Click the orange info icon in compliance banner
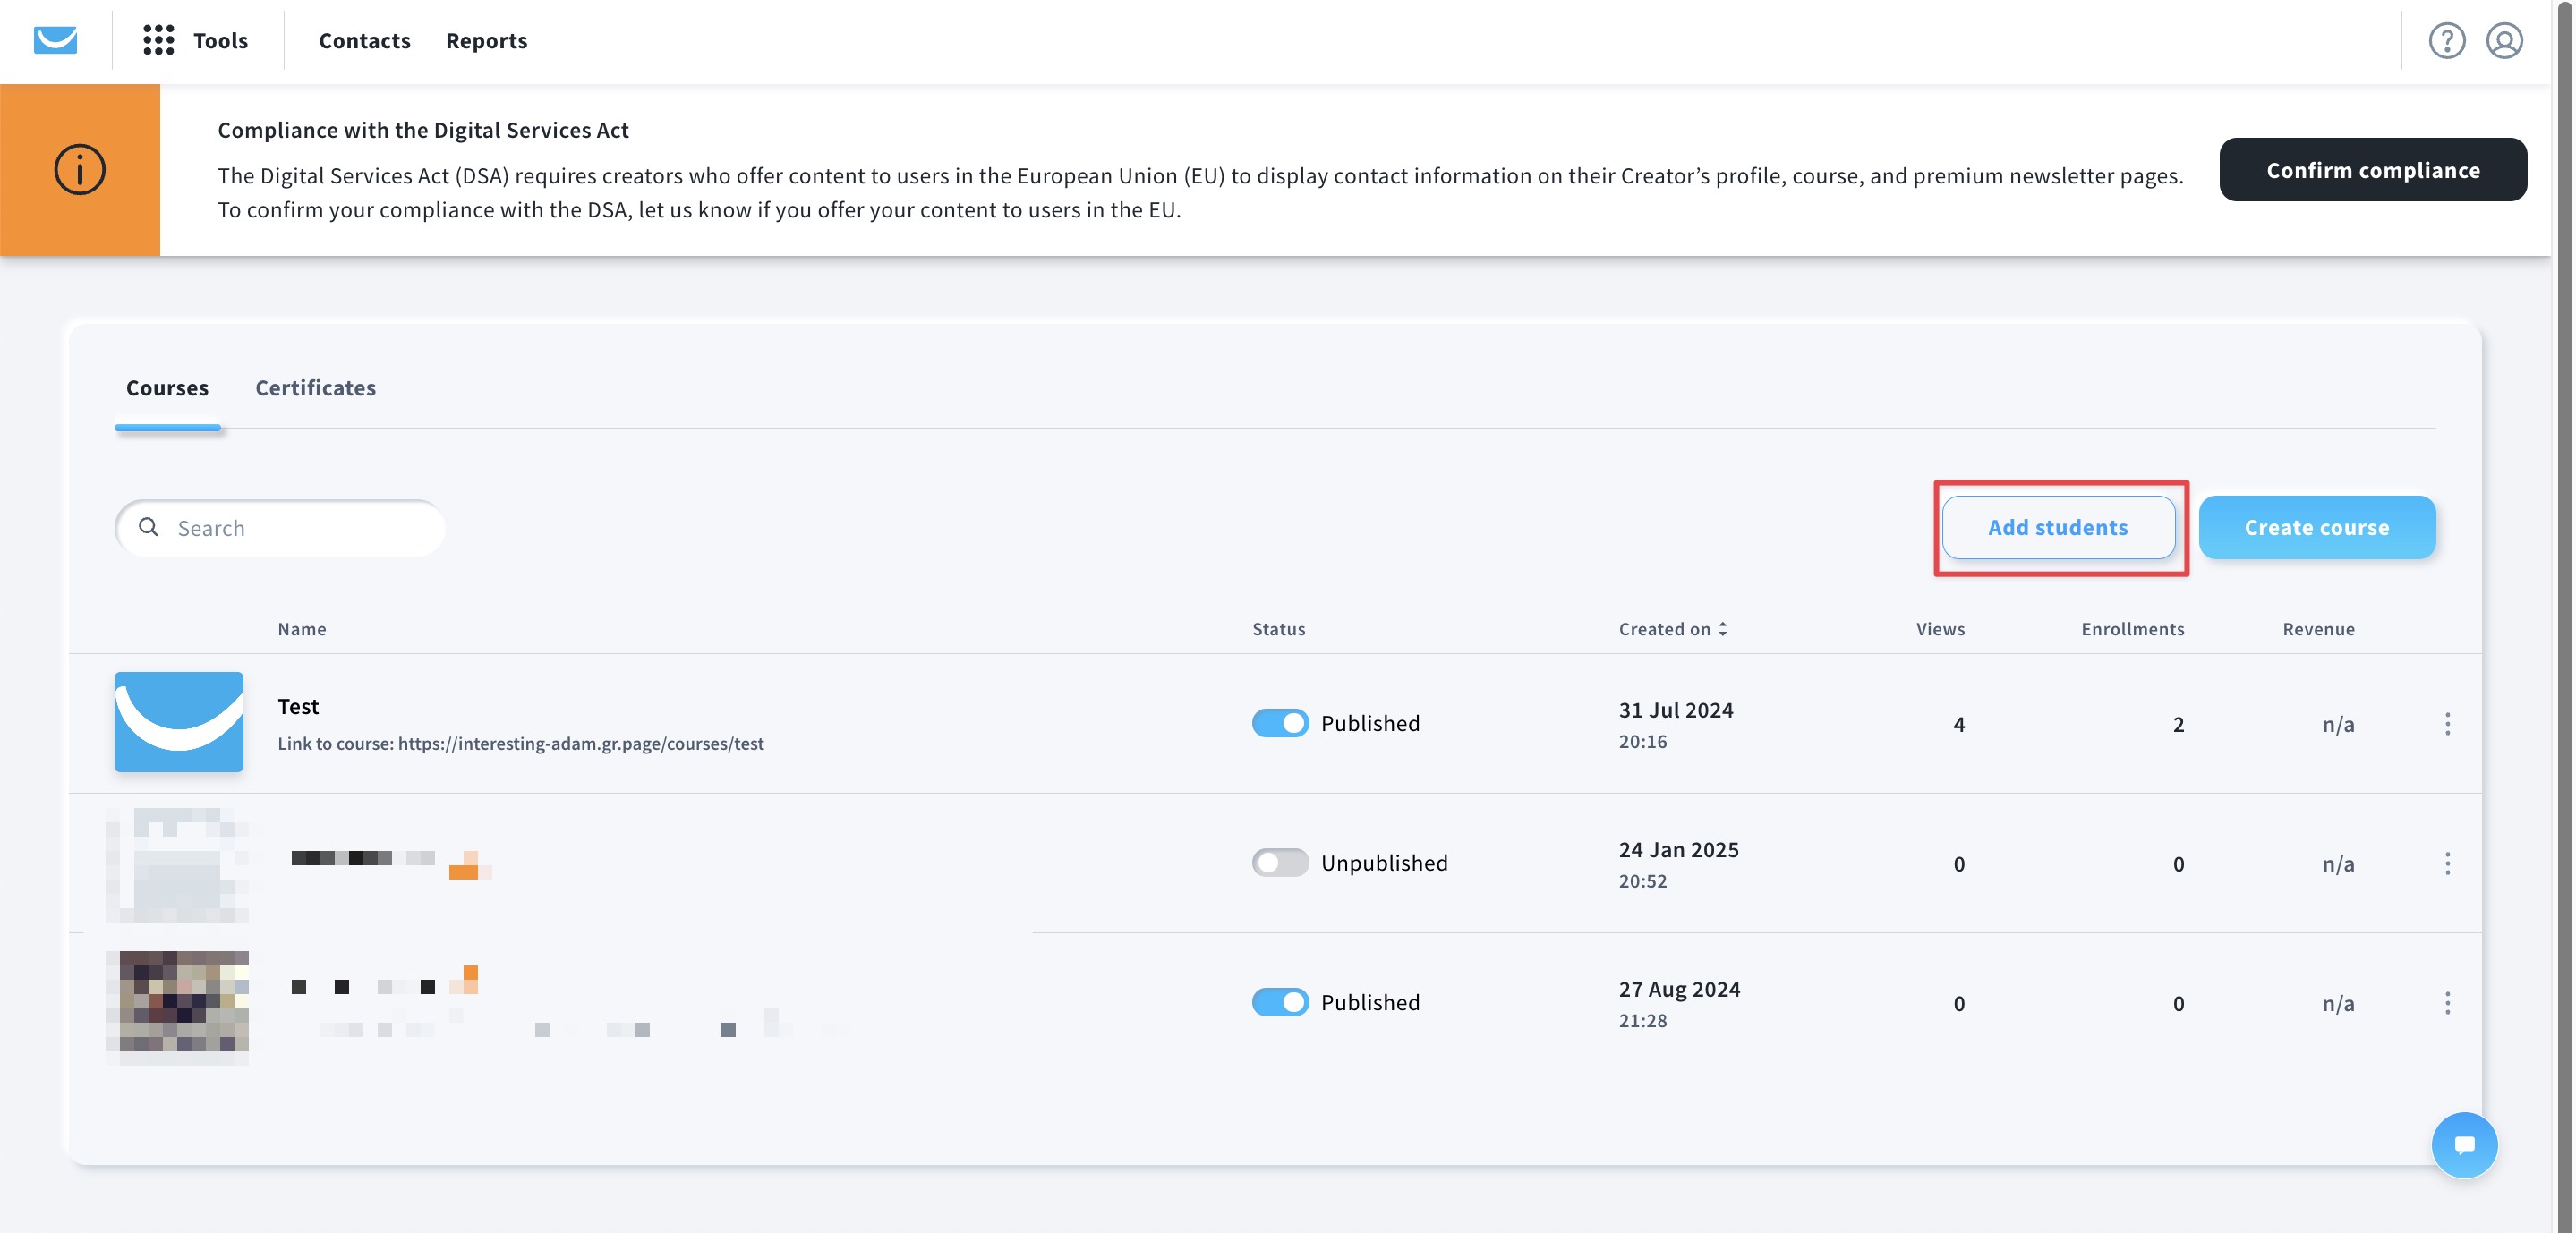This screenshot has width=2576, height=1233. coord(80,169)
